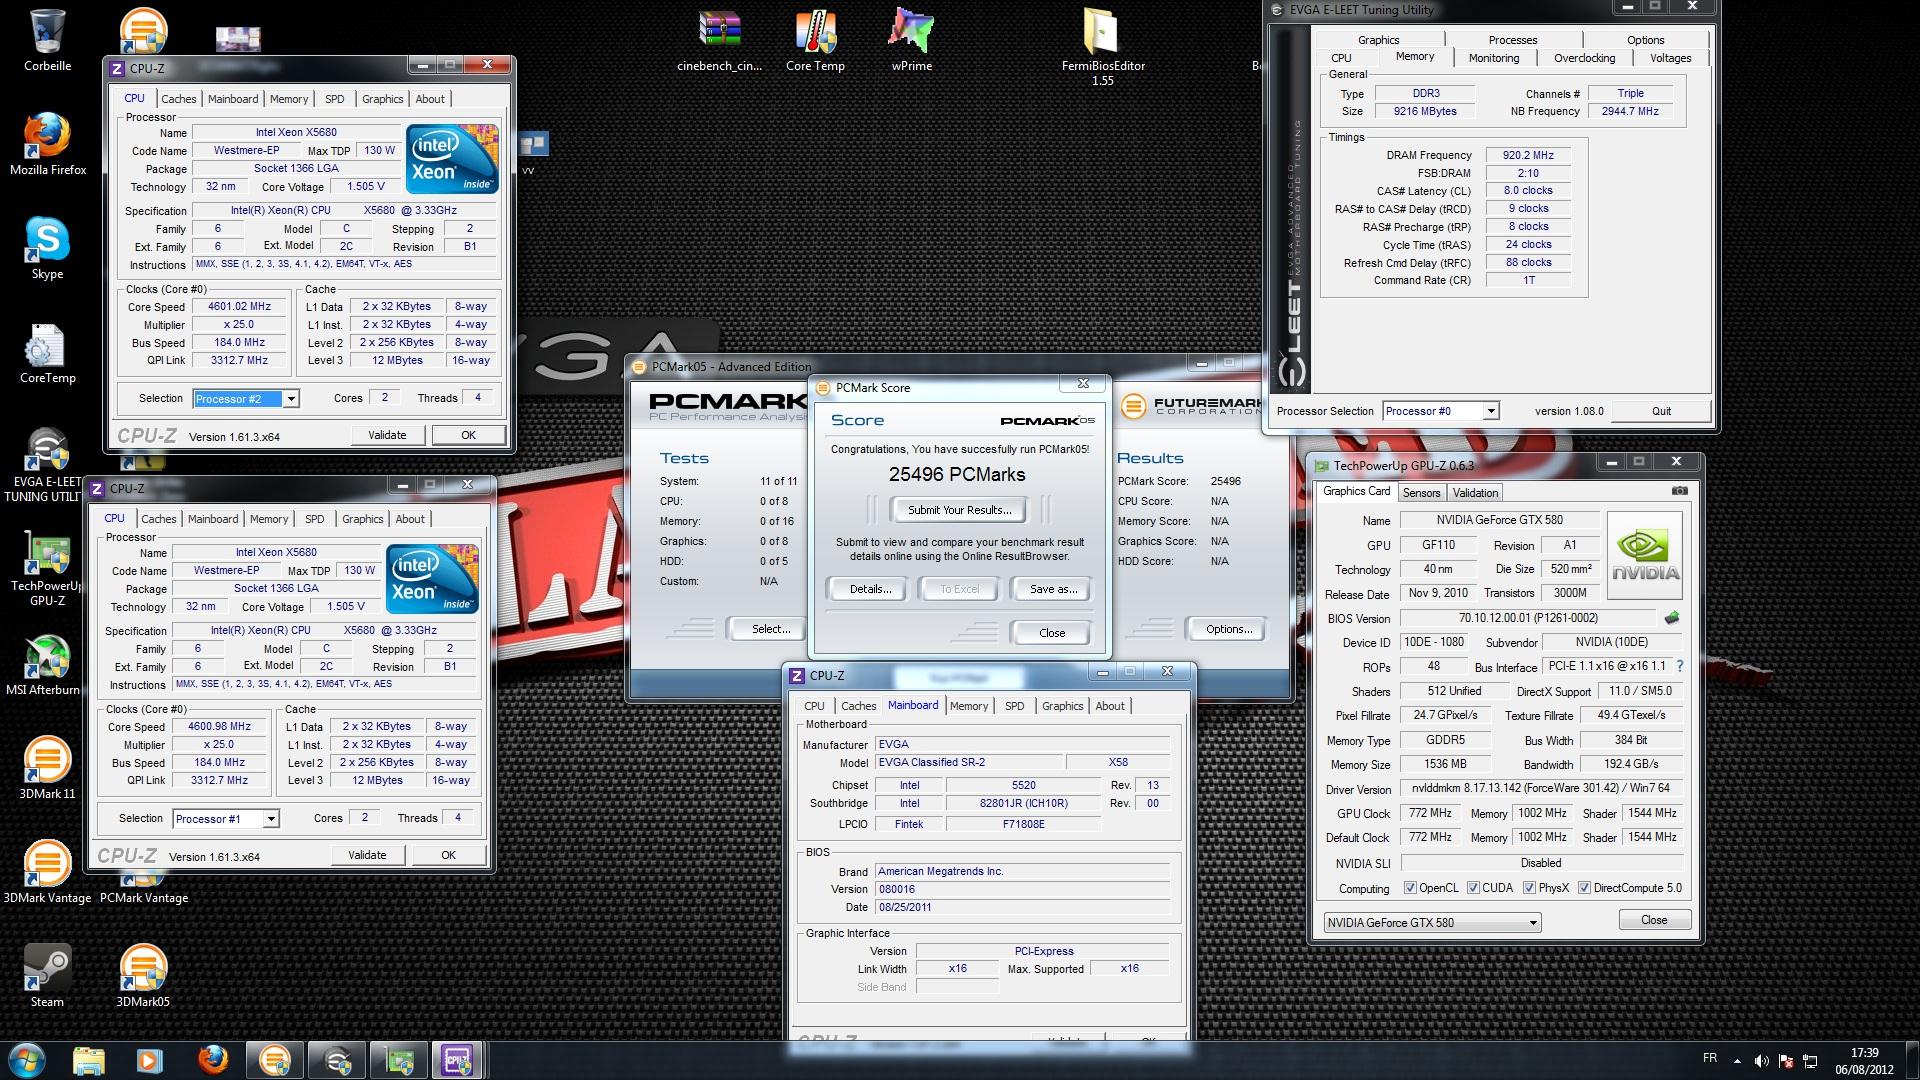Open the 3DMark Vantage desktop shortcut
The height and width of the screenshot is (1080, 1920).
47,873
